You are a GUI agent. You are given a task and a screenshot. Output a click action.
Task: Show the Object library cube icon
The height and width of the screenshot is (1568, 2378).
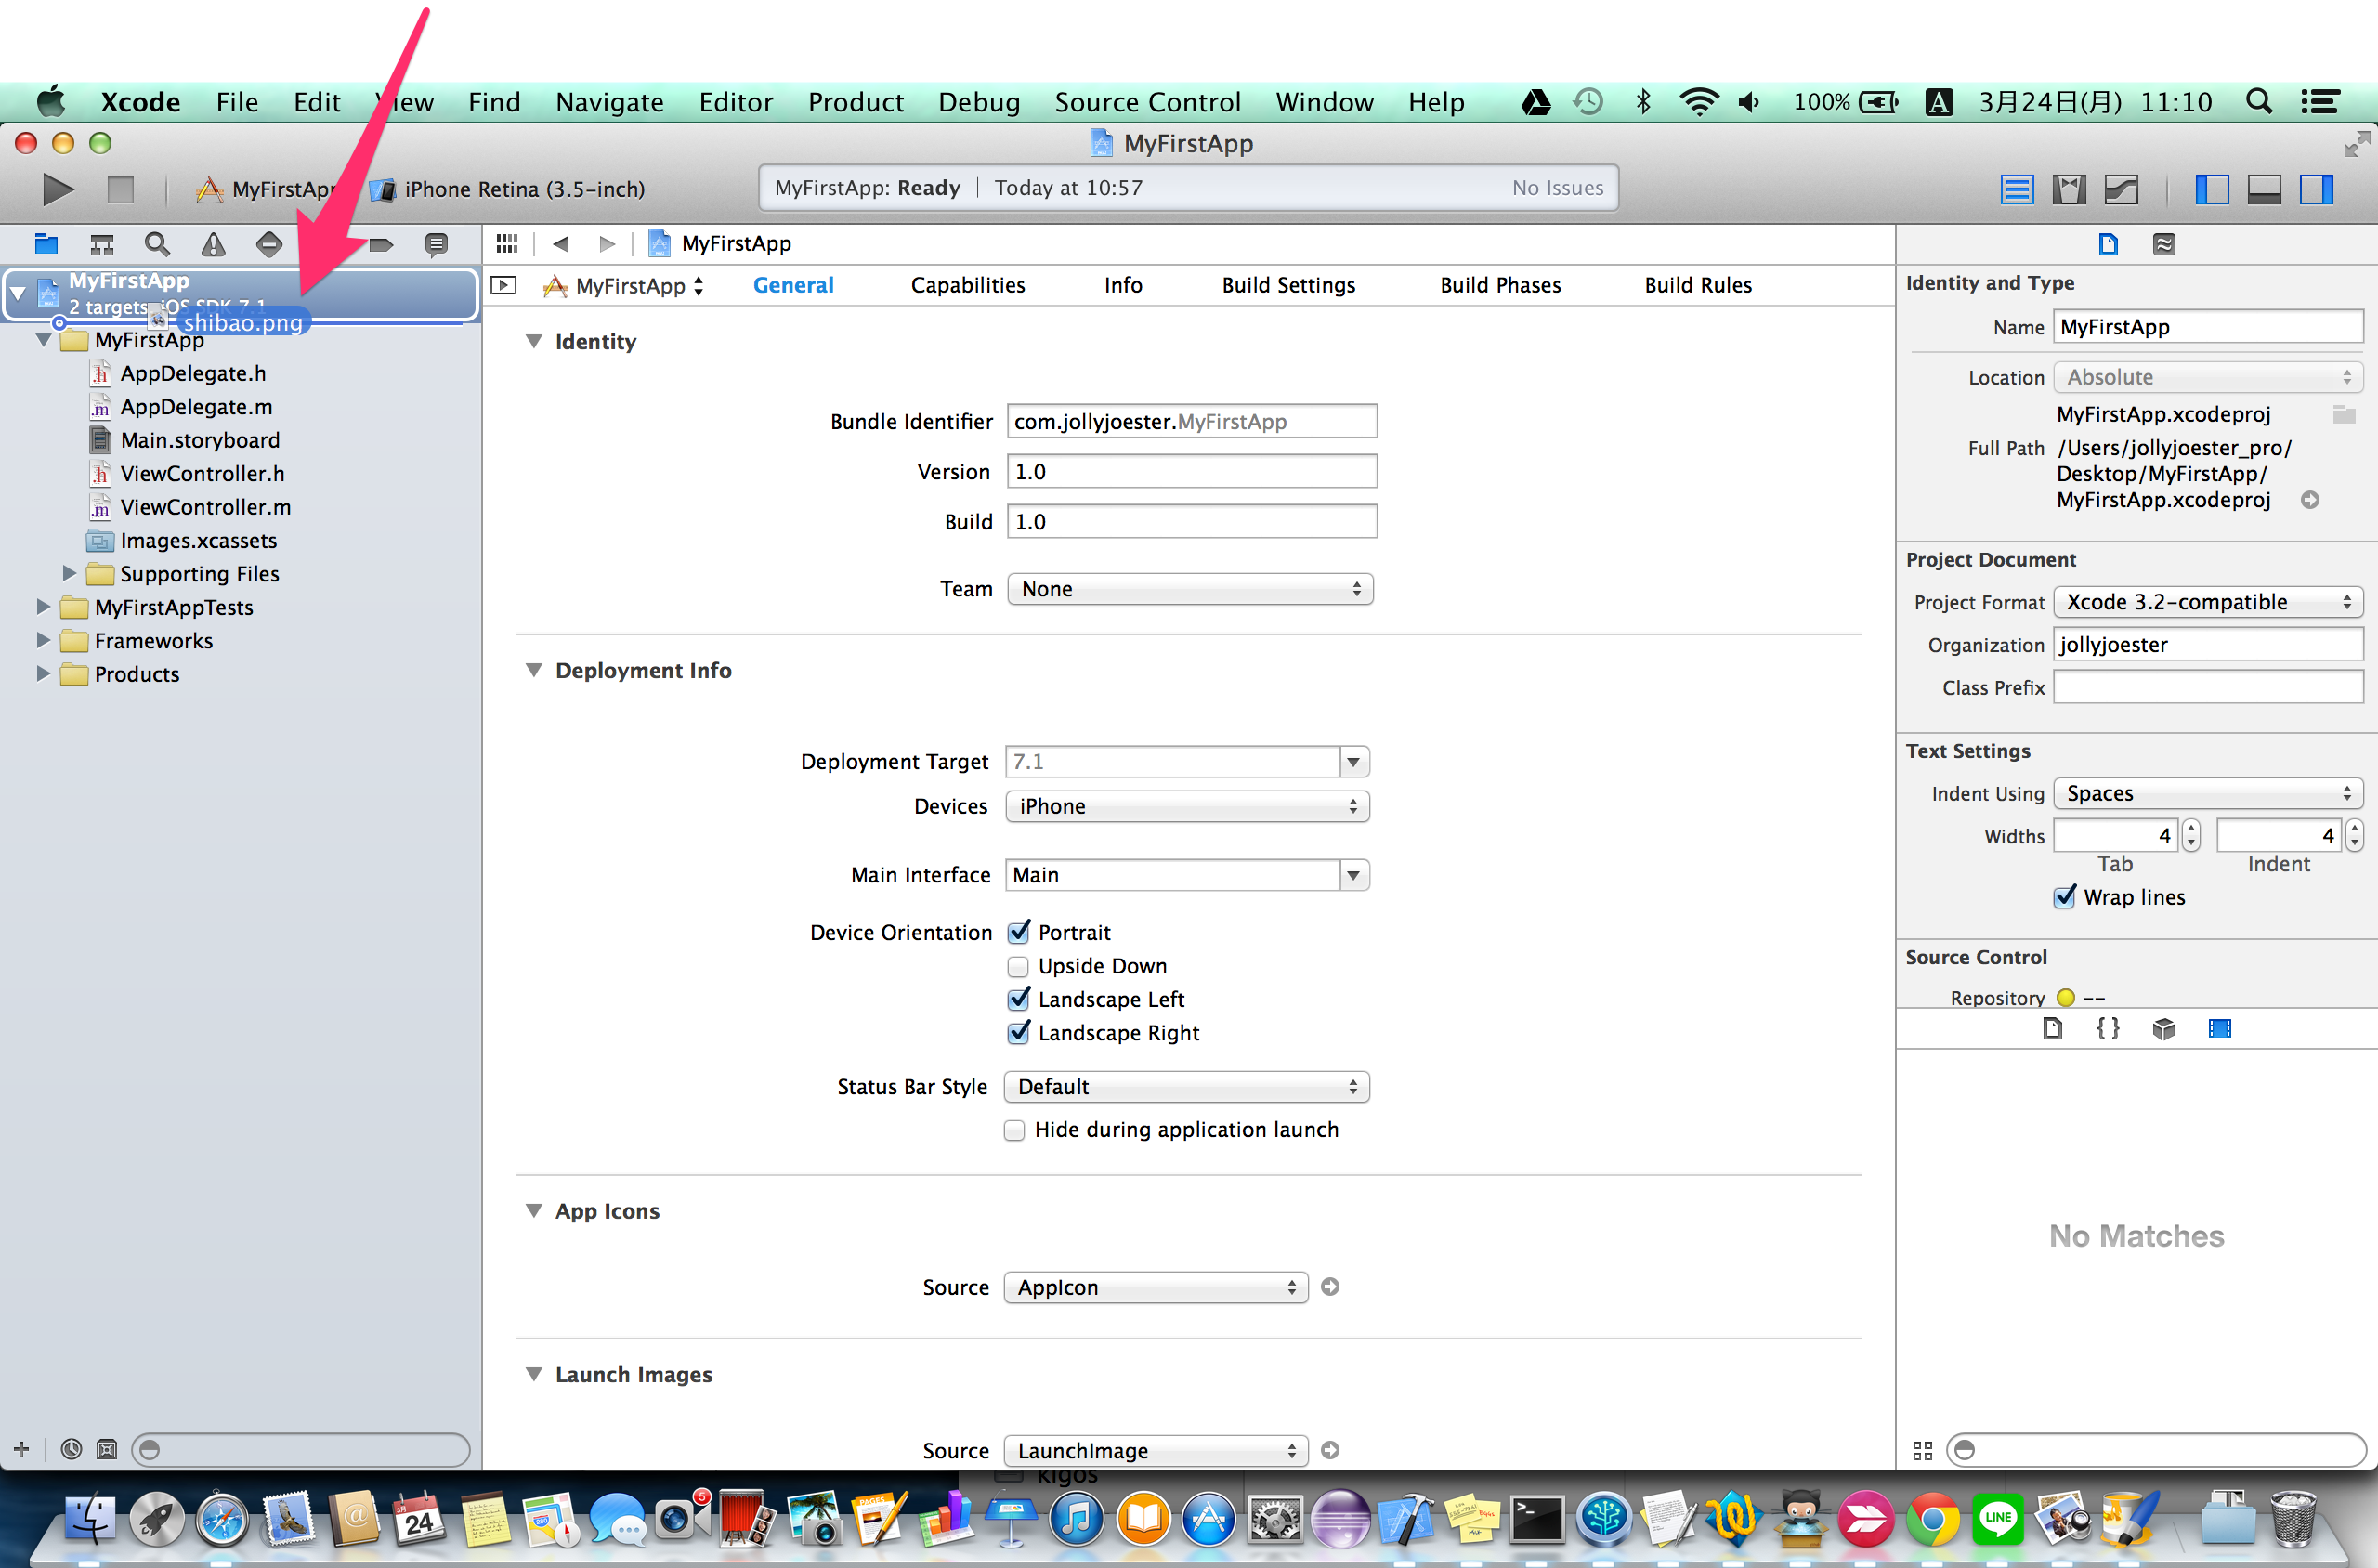coord(2163,1028)
